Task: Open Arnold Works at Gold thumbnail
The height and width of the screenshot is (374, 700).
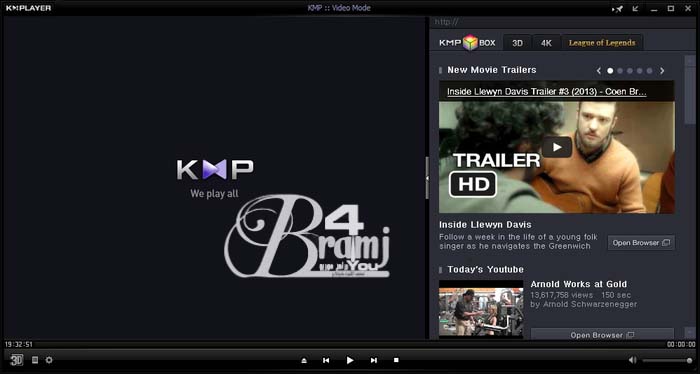Action: (481, 308)
